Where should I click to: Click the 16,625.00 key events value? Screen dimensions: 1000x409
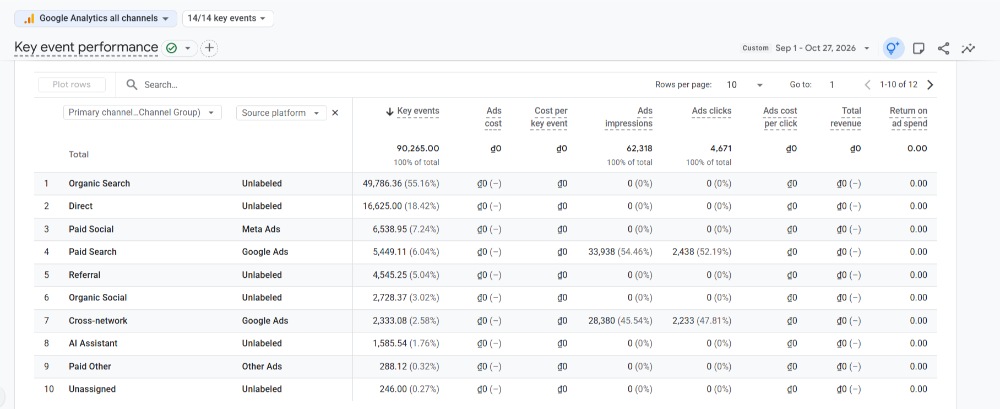[385, 207]
